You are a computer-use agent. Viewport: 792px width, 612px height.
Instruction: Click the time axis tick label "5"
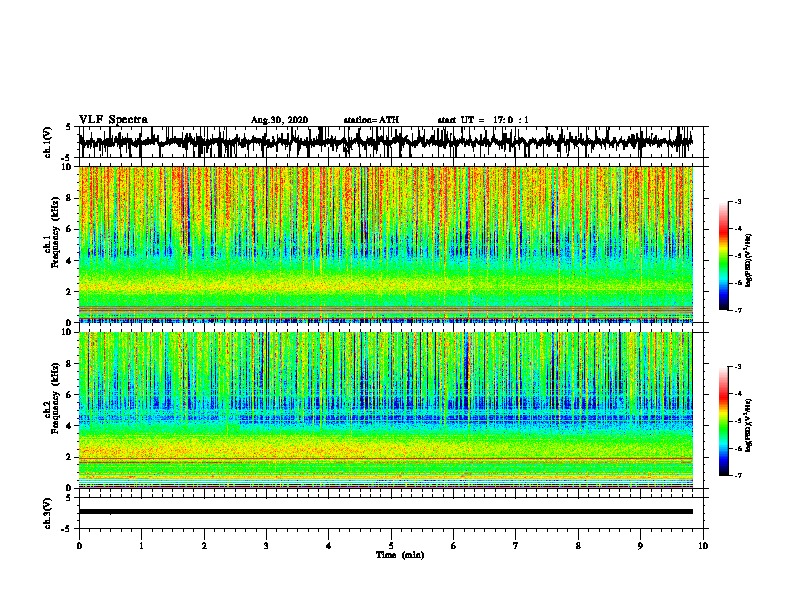coord(391,546)
